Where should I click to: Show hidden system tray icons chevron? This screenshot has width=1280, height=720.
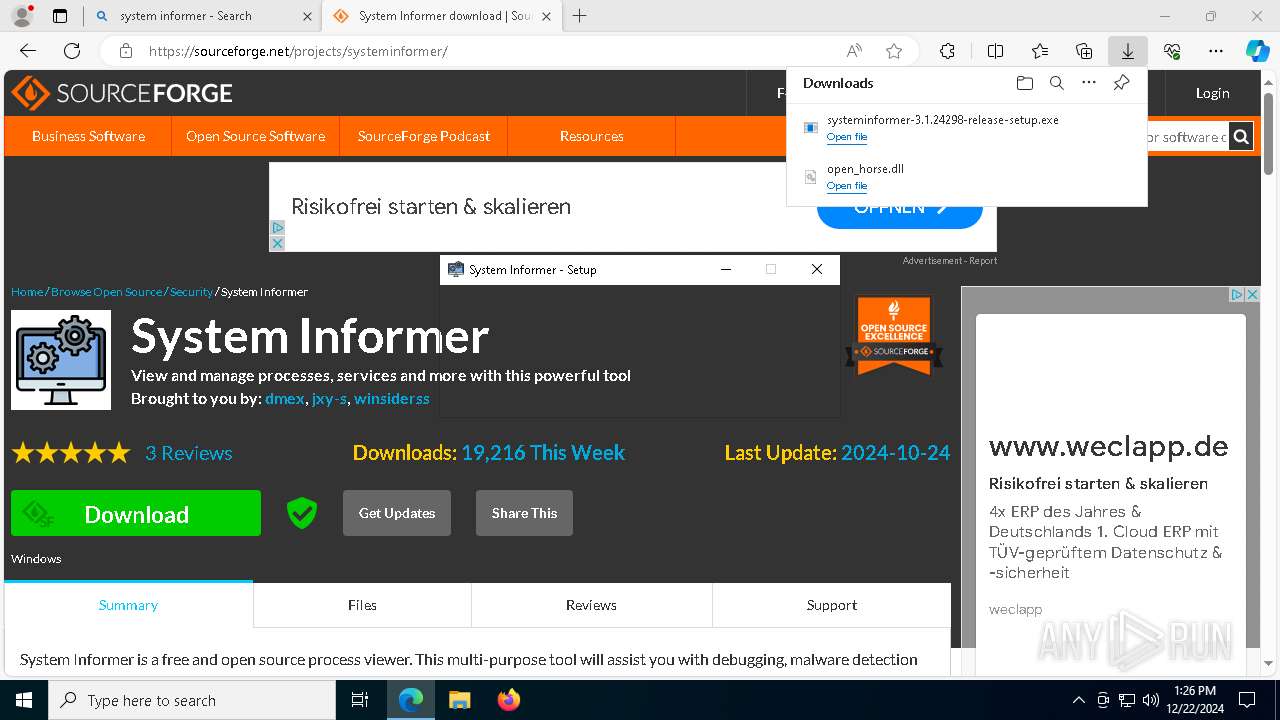pos(1078,700)
